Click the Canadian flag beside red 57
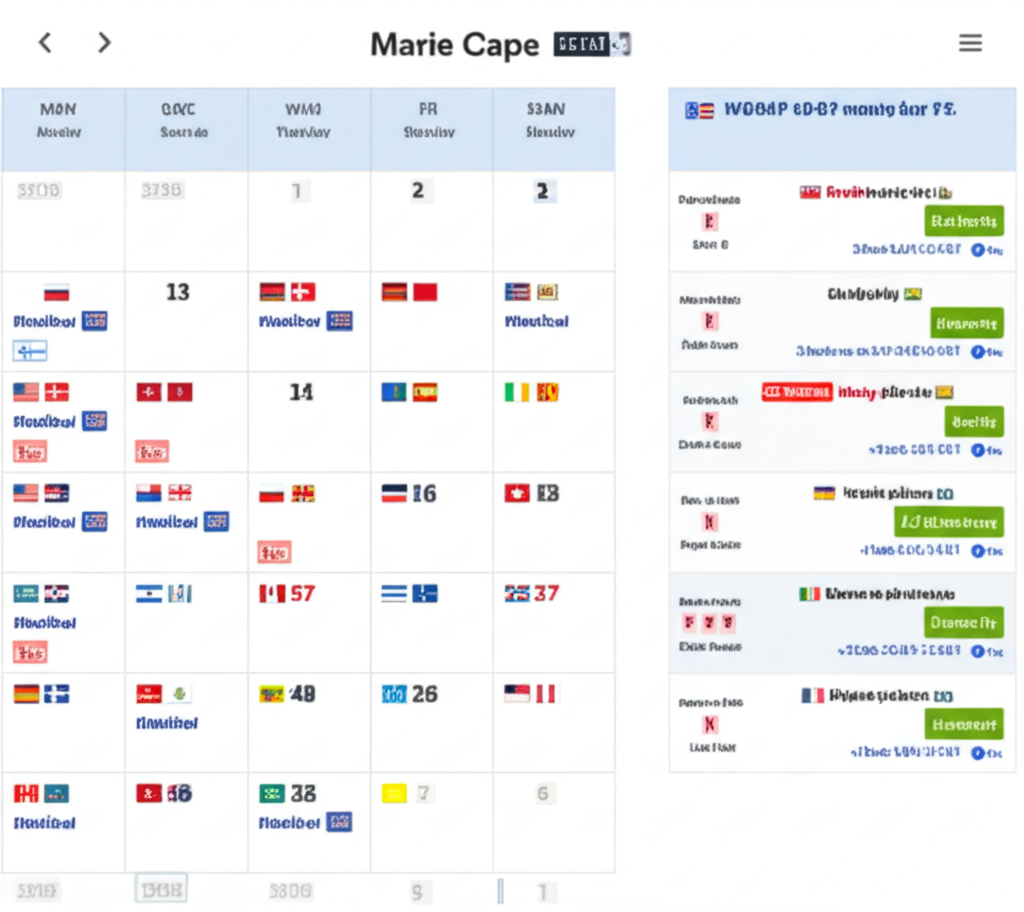 (272, 594)
